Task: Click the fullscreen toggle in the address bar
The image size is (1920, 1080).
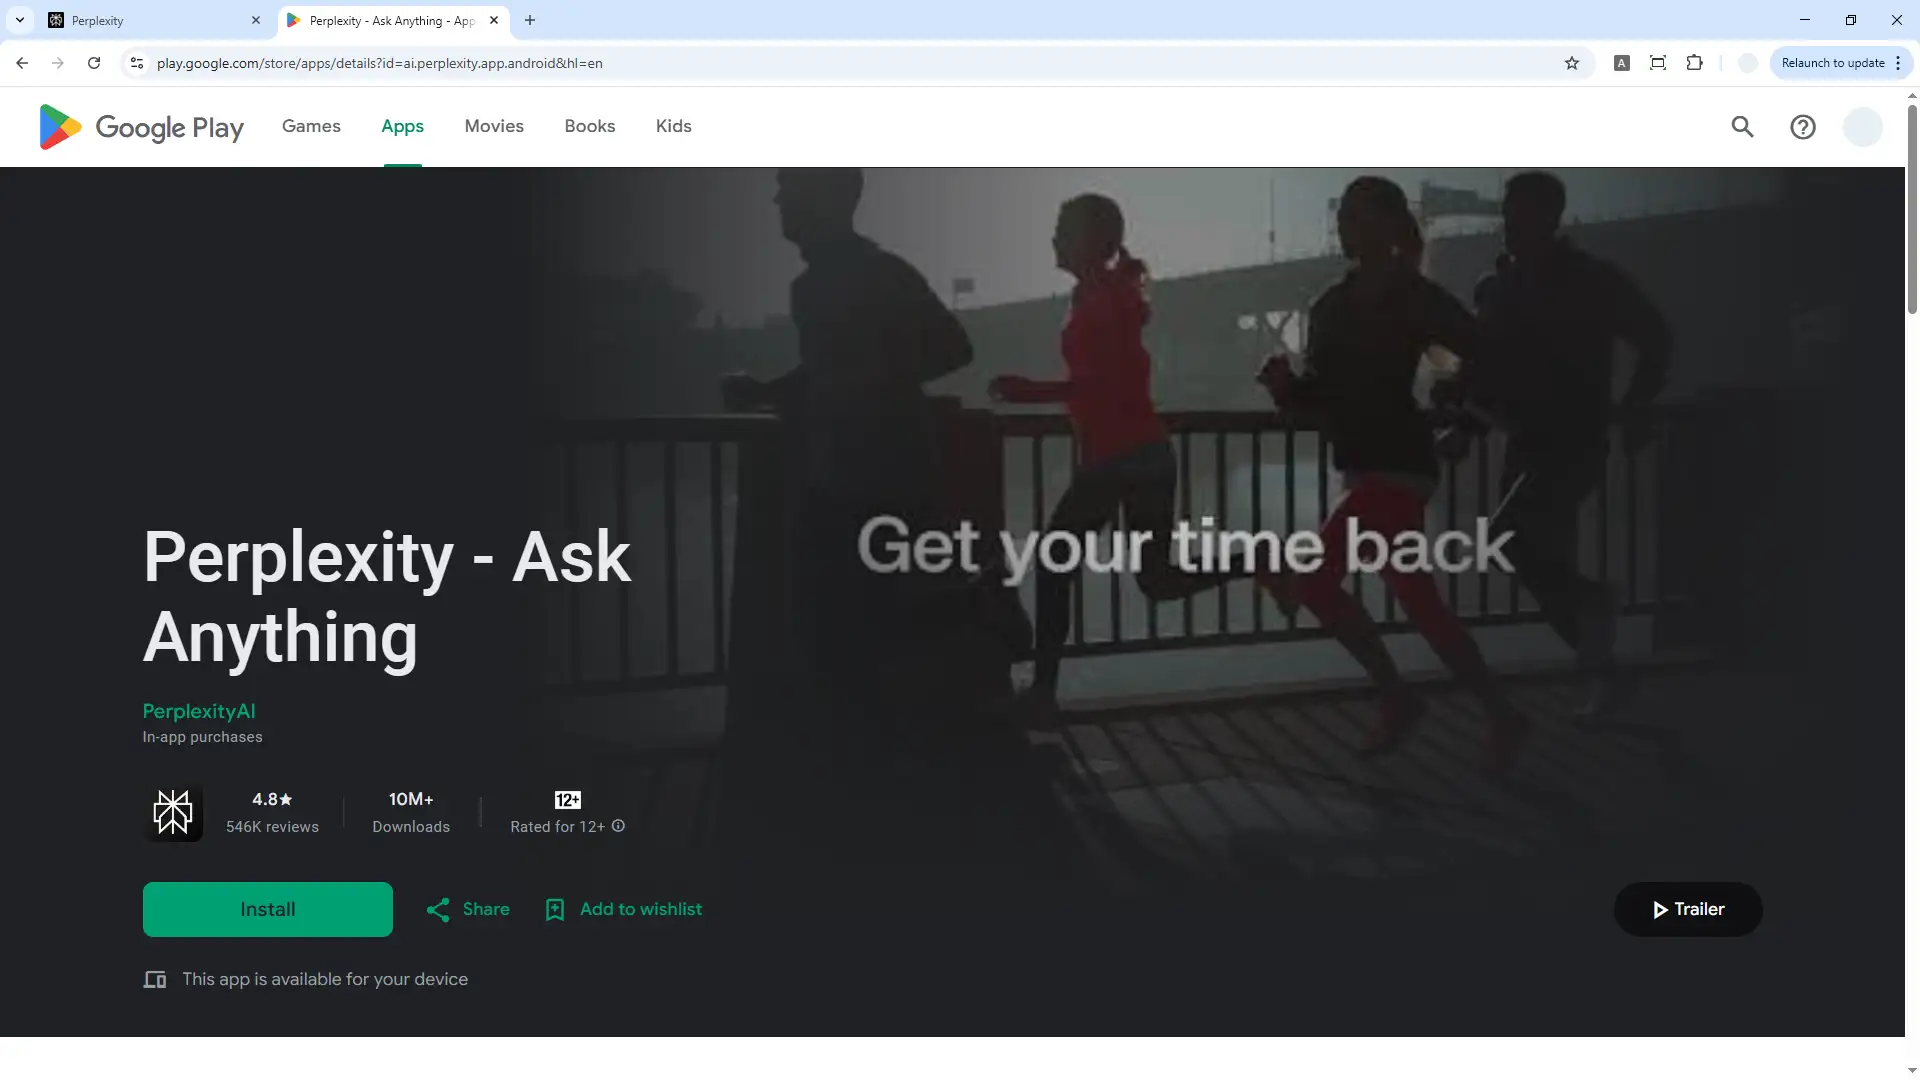Action: pos(1658,62)
